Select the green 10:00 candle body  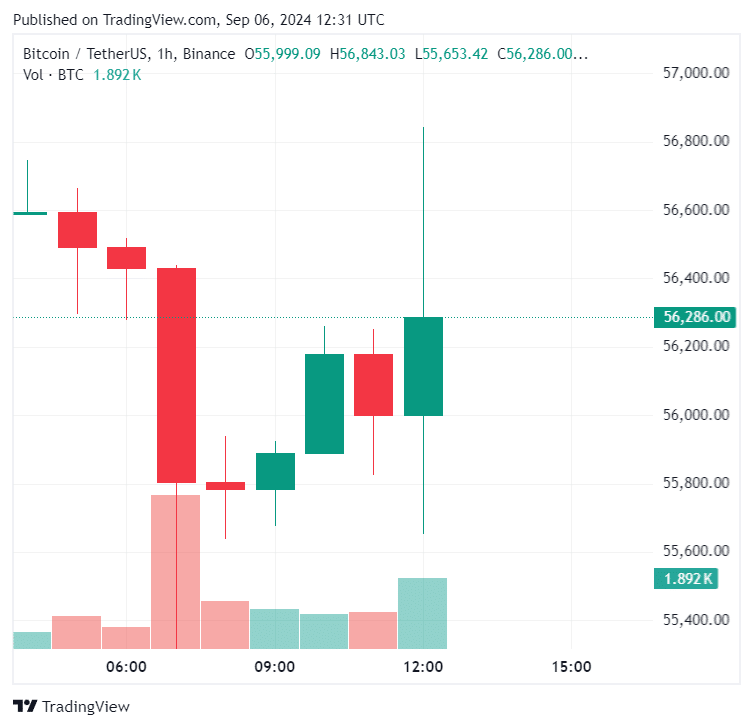(324, 404)
